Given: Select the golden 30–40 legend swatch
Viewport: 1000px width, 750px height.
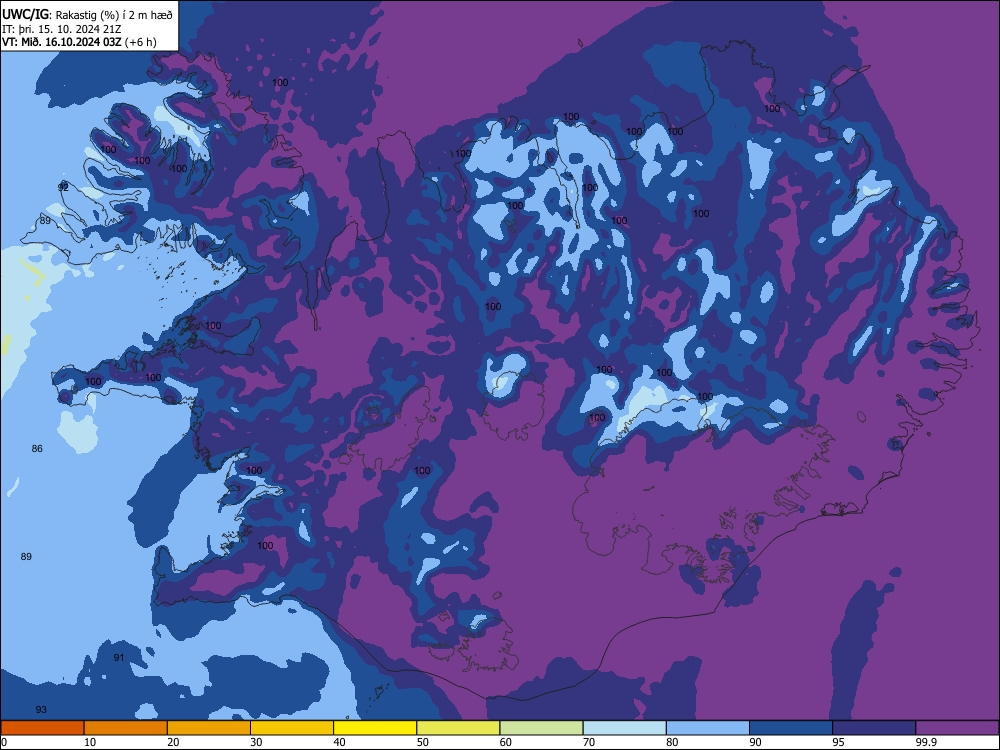Looking at the screenshot, I should [x=292, y=728].
